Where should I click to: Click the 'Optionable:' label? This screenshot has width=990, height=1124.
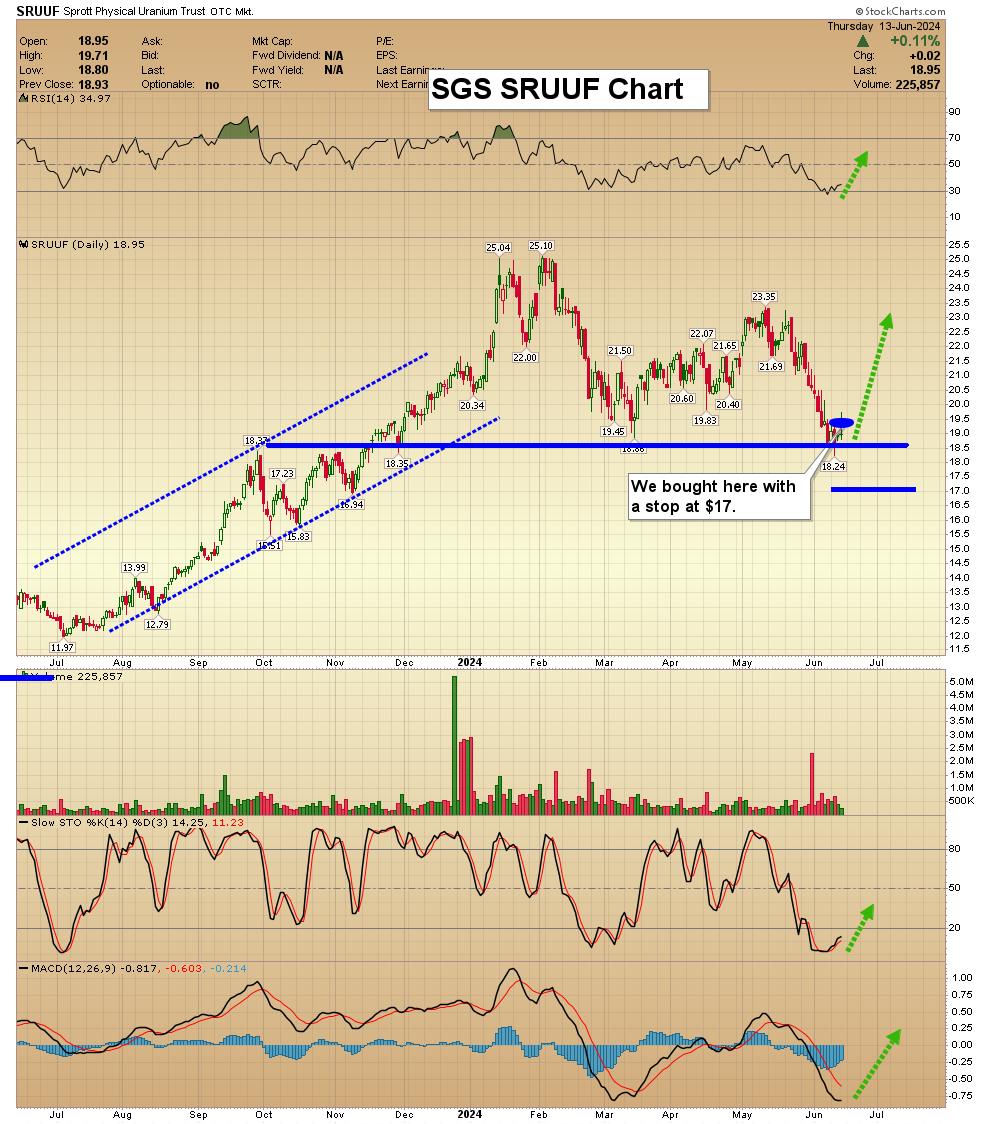pyautogui.click(x=168, y=85)
